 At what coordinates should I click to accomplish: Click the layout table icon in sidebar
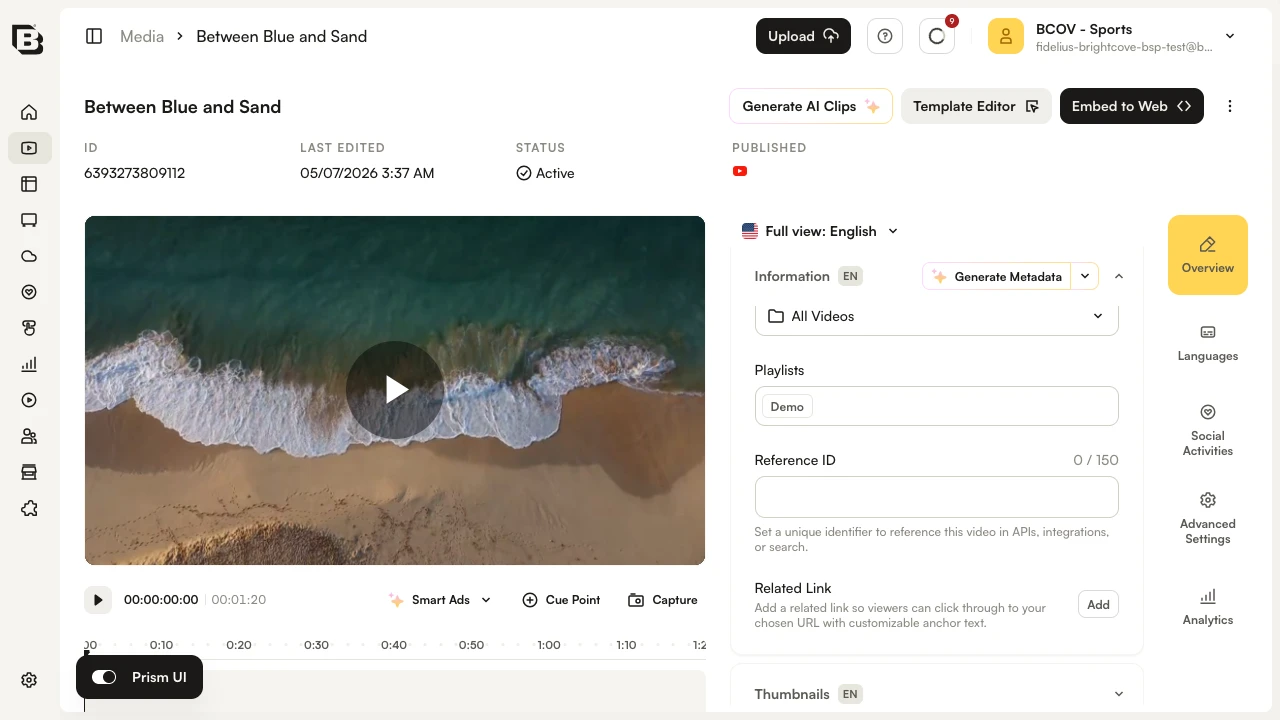[x=29, y=184]
